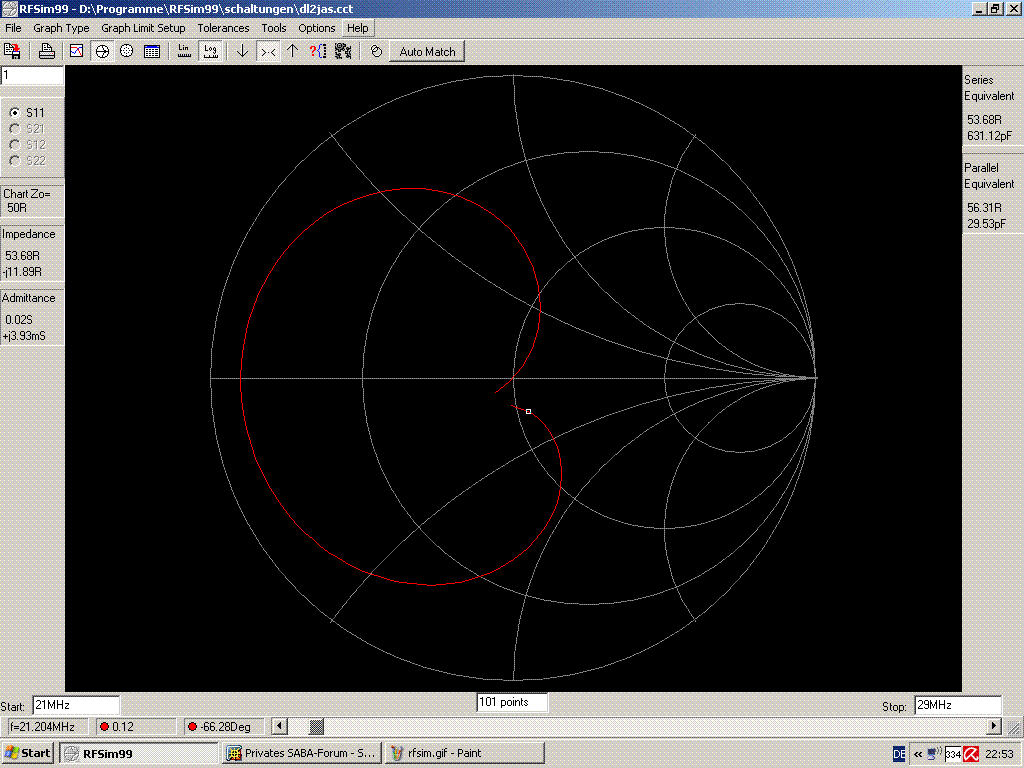
Task: Select the S12 radio button
Action: [14, 144]
